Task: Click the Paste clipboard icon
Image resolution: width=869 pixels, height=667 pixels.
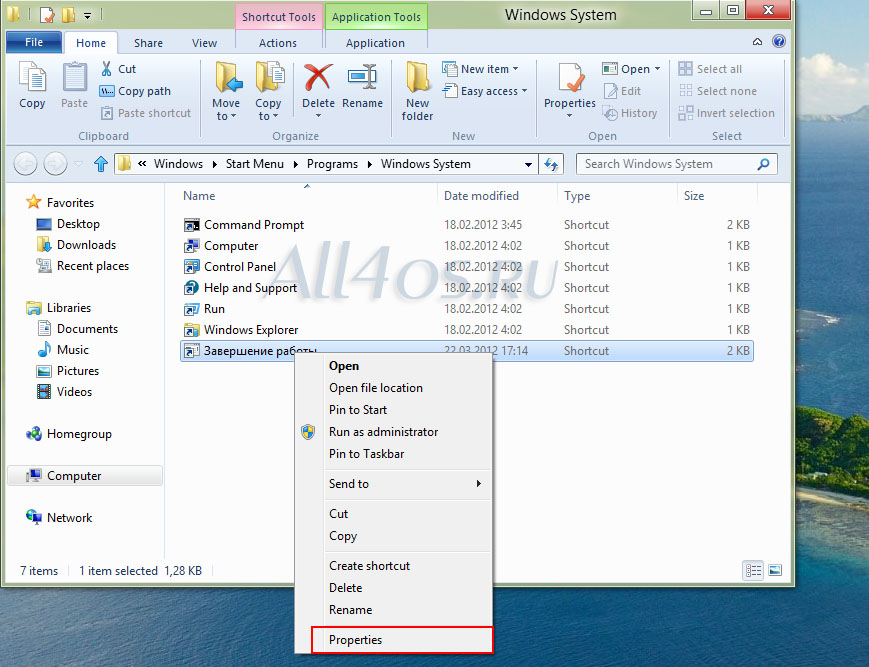Action: pyautogui.click(x=74, y=78)
